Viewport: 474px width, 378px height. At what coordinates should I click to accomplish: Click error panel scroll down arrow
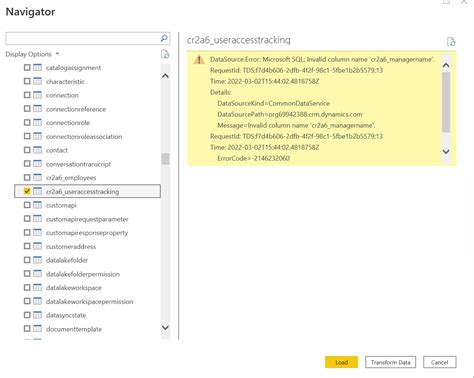tap(446, 151)
